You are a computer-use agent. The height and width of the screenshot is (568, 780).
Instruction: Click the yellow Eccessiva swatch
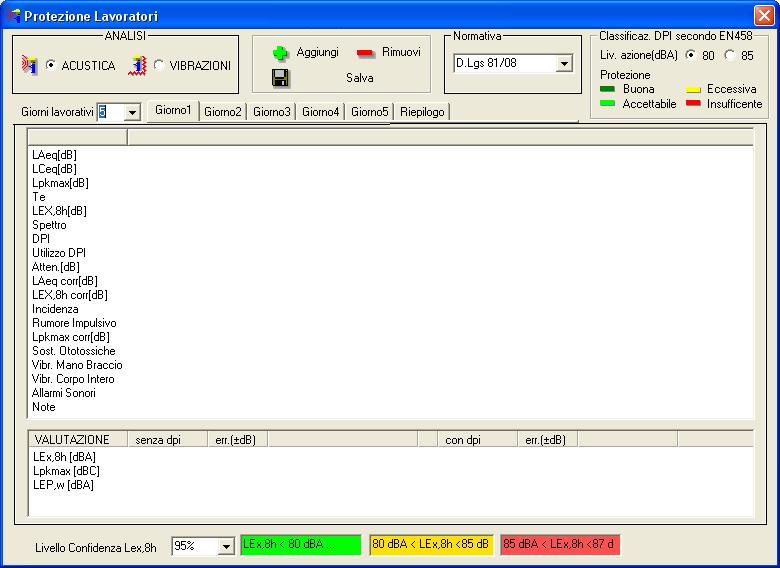click(693, 90)
